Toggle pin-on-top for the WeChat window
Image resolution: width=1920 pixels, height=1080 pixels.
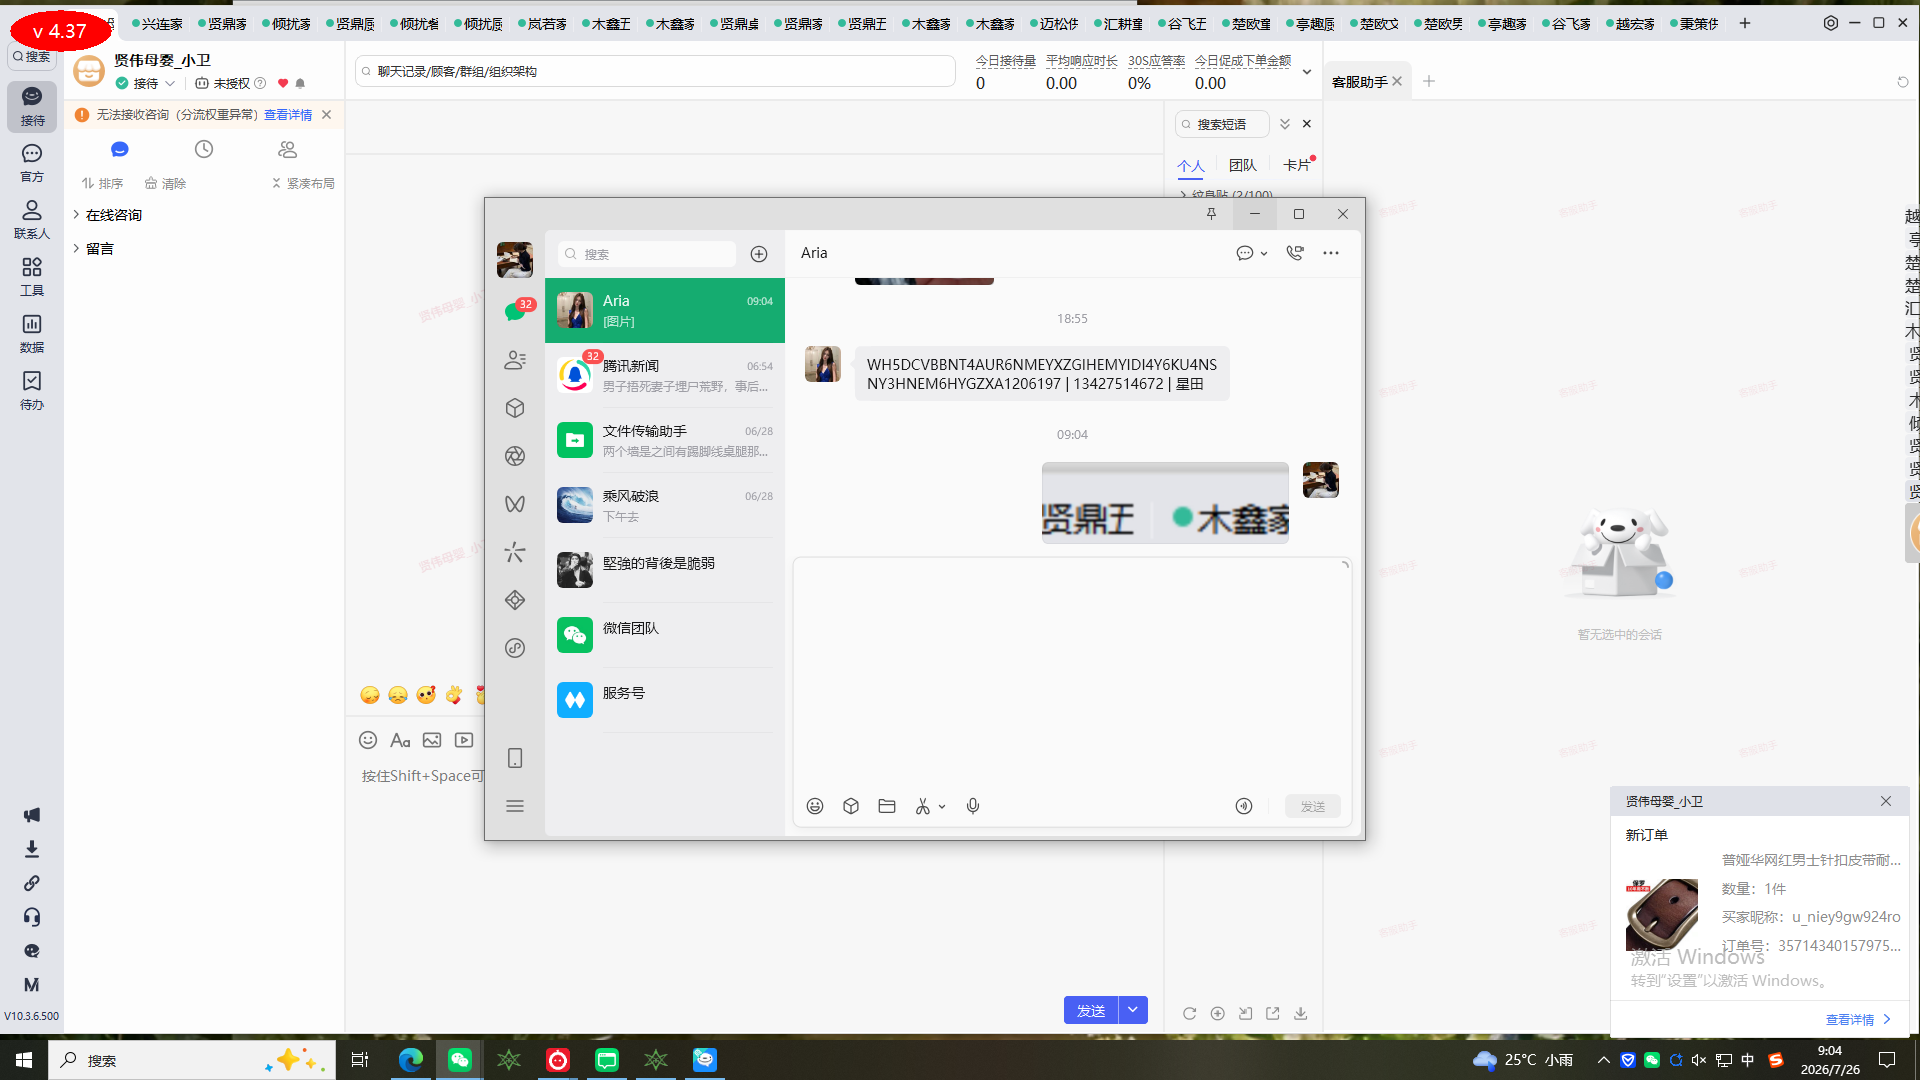click(x=1211, y=214)
